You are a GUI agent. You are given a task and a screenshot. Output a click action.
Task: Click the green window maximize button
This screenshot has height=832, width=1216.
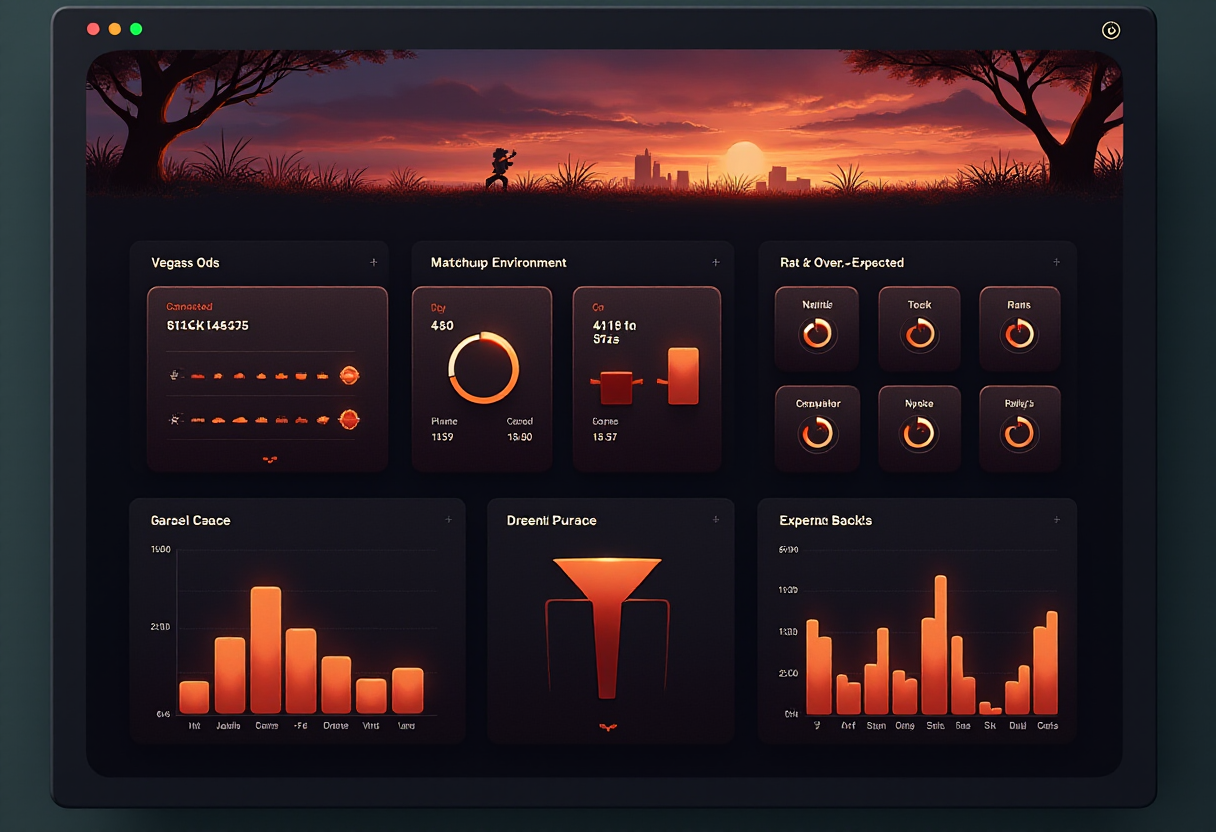136,29
